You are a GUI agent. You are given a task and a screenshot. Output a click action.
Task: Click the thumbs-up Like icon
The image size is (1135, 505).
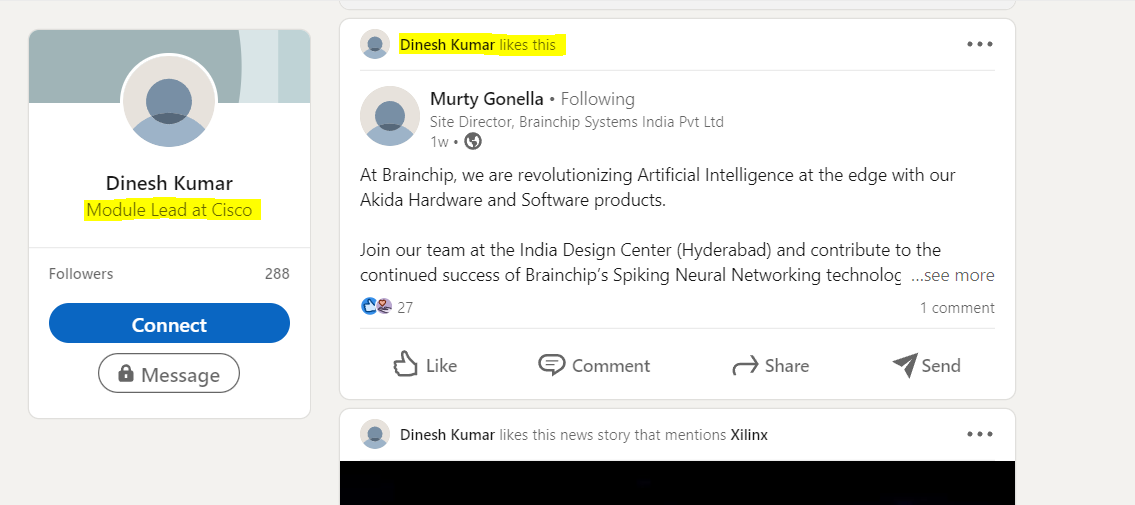[x=405, y=365]
